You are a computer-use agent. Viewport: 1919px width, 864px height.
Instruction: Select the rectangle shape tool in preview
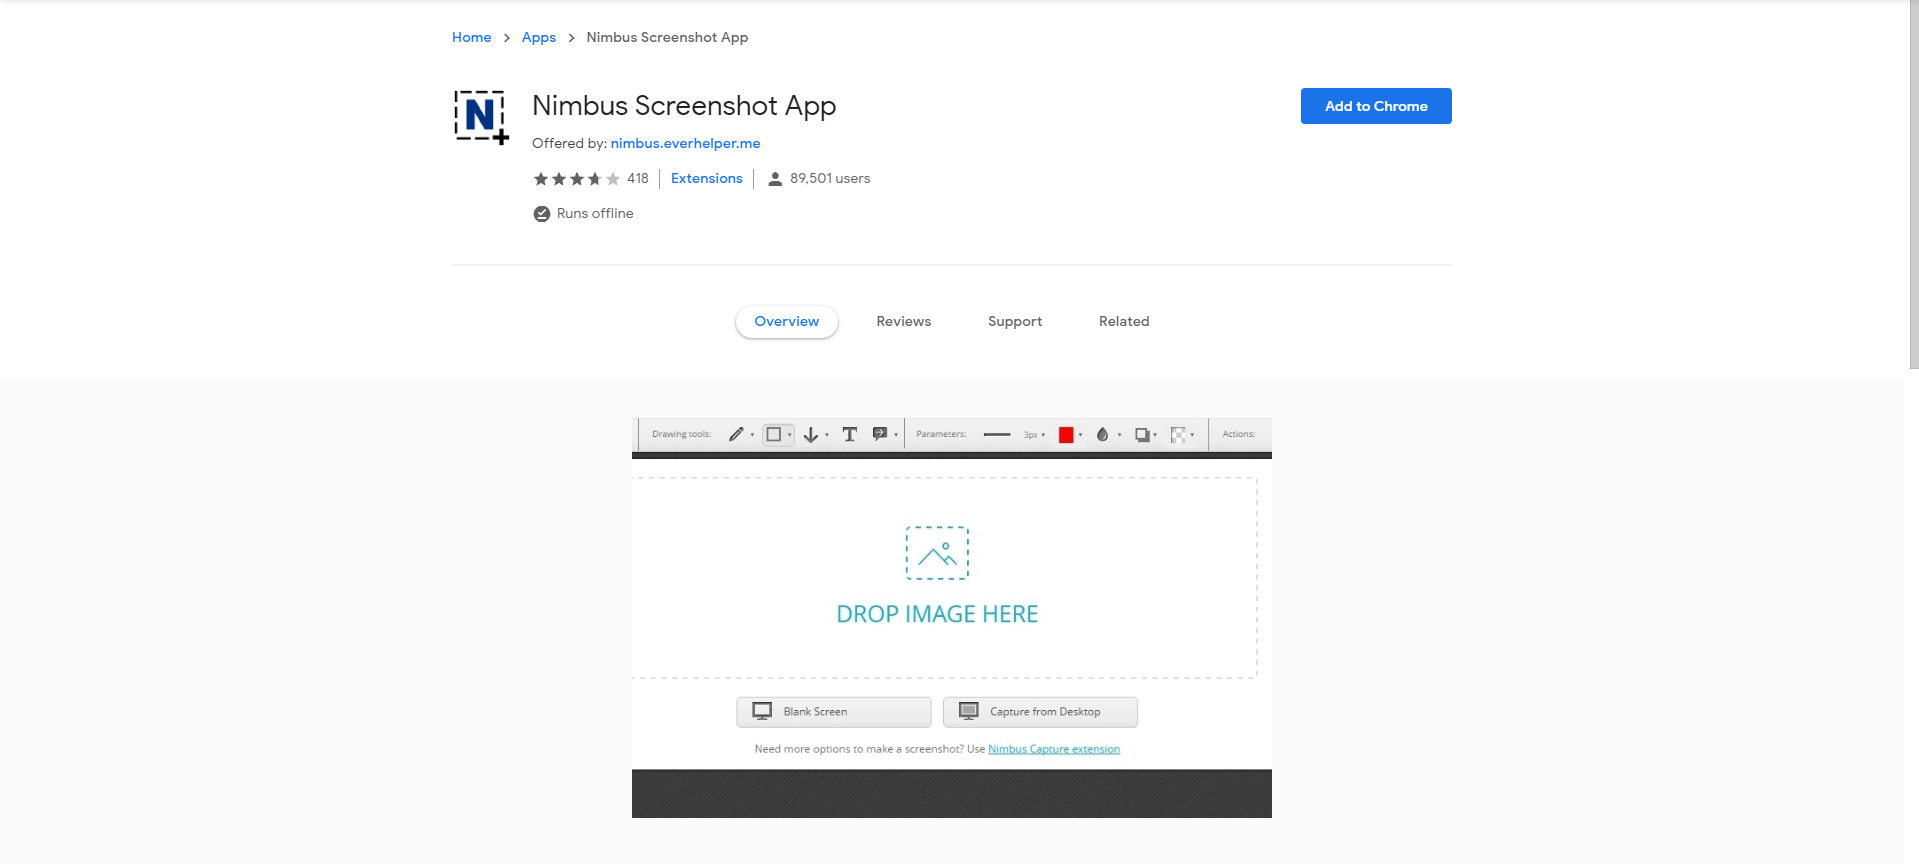click(x=774, y=434)
